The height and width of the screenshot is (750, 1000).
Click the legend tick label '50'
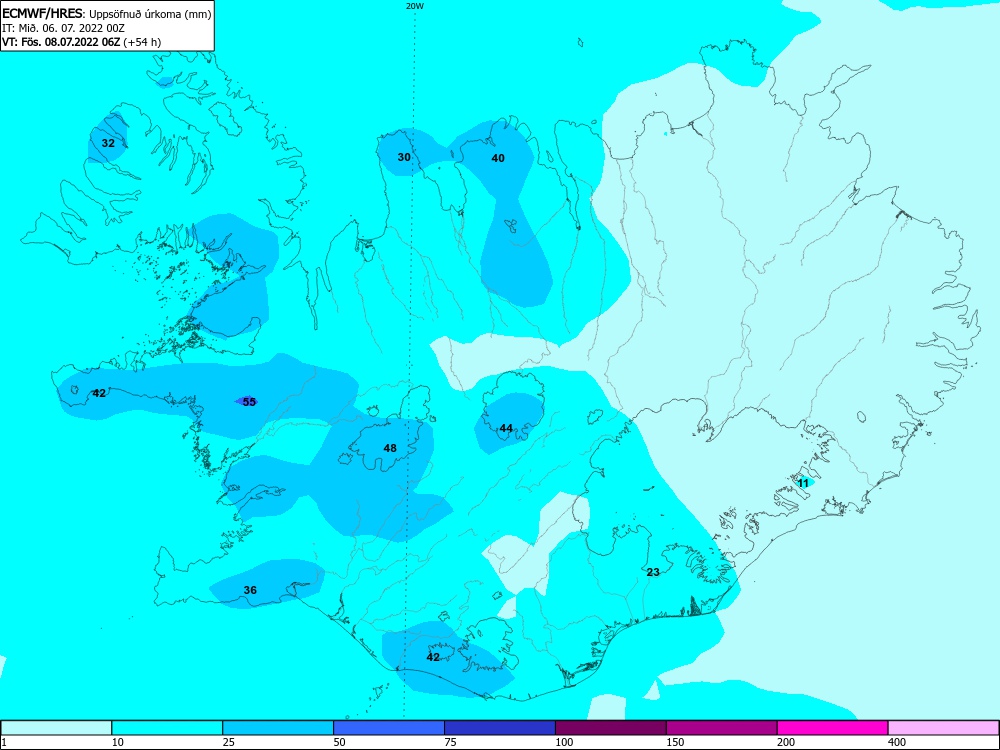[340, 742]
